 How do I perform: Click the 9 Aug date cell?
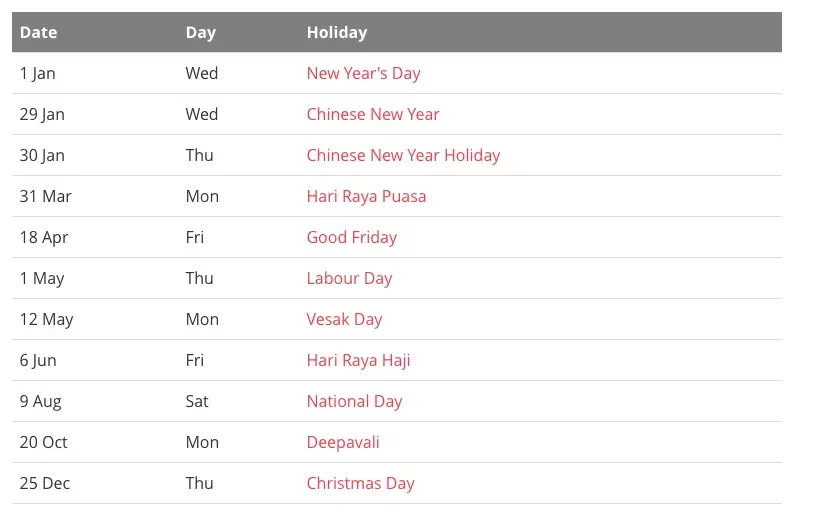pyautogui.click(x=41, y=402)
